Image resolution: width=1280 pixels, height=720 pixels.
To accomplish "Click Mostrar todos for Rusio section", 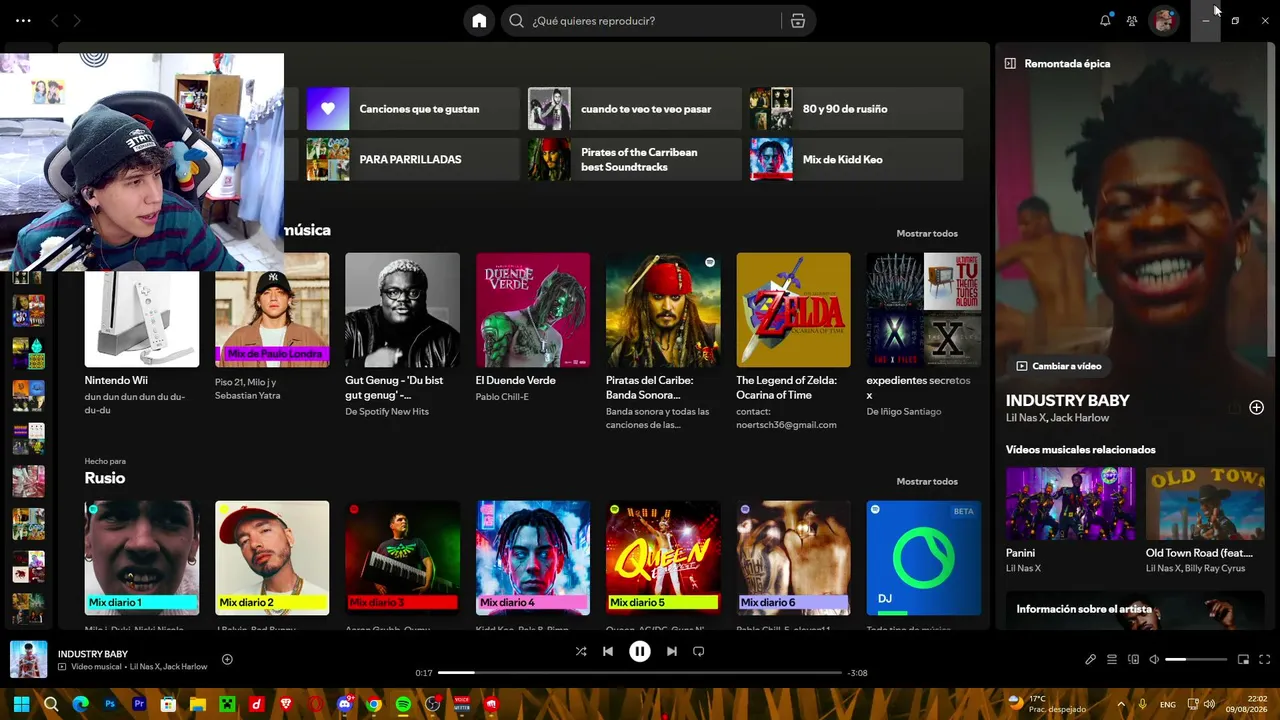I will click(927, 481).
